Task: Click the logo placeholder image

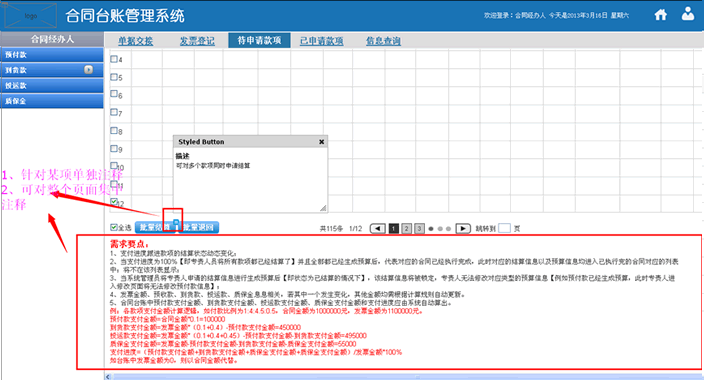Action: tap(31, 16)
